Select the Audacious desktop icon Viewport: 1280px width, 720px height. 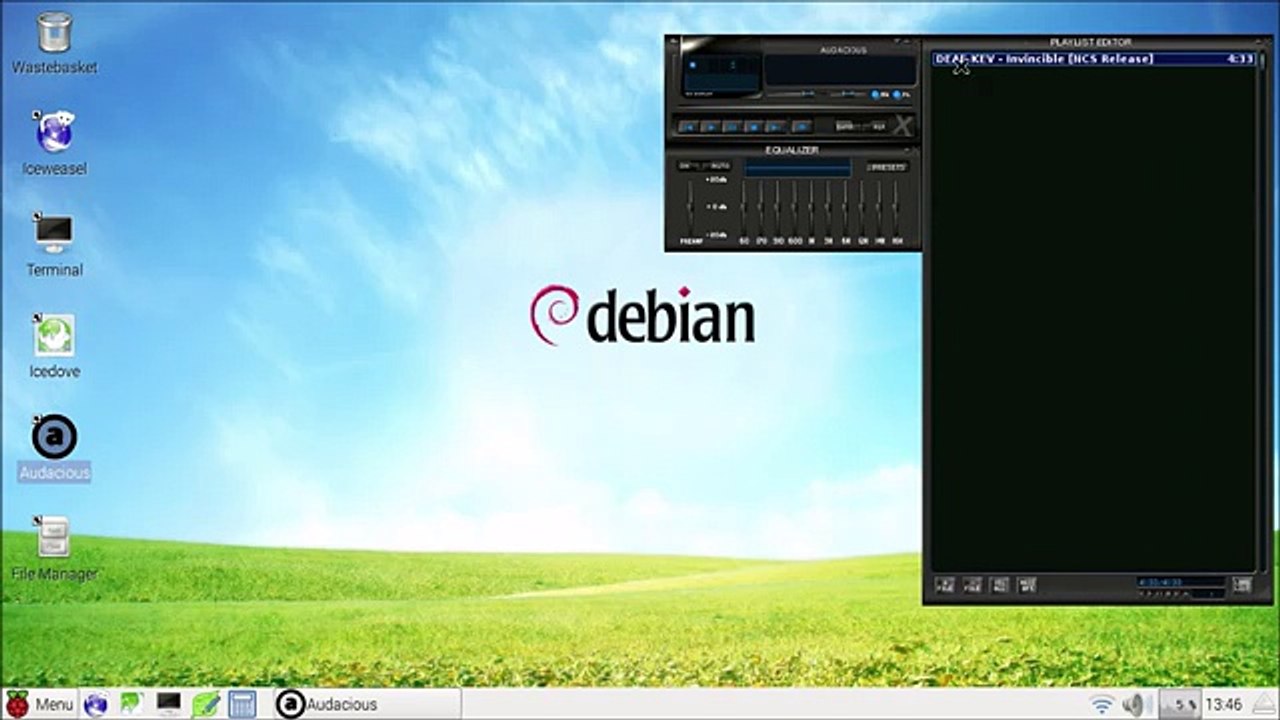tap(54, 447)
